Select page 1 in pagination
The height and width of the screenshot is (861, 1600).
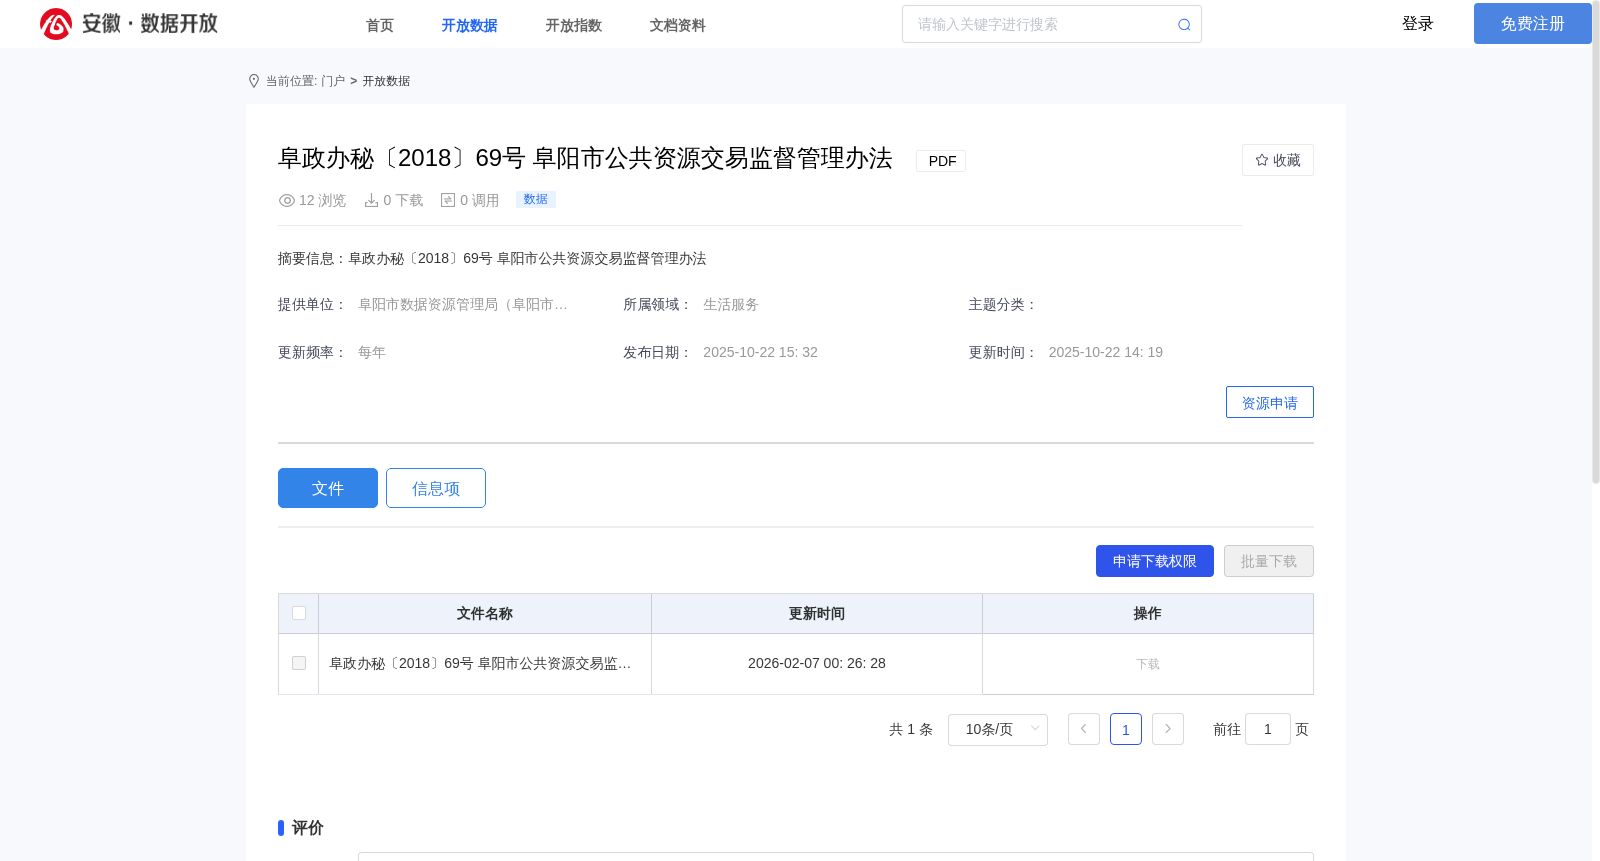pyautogui.click(x=1126, y=729)
